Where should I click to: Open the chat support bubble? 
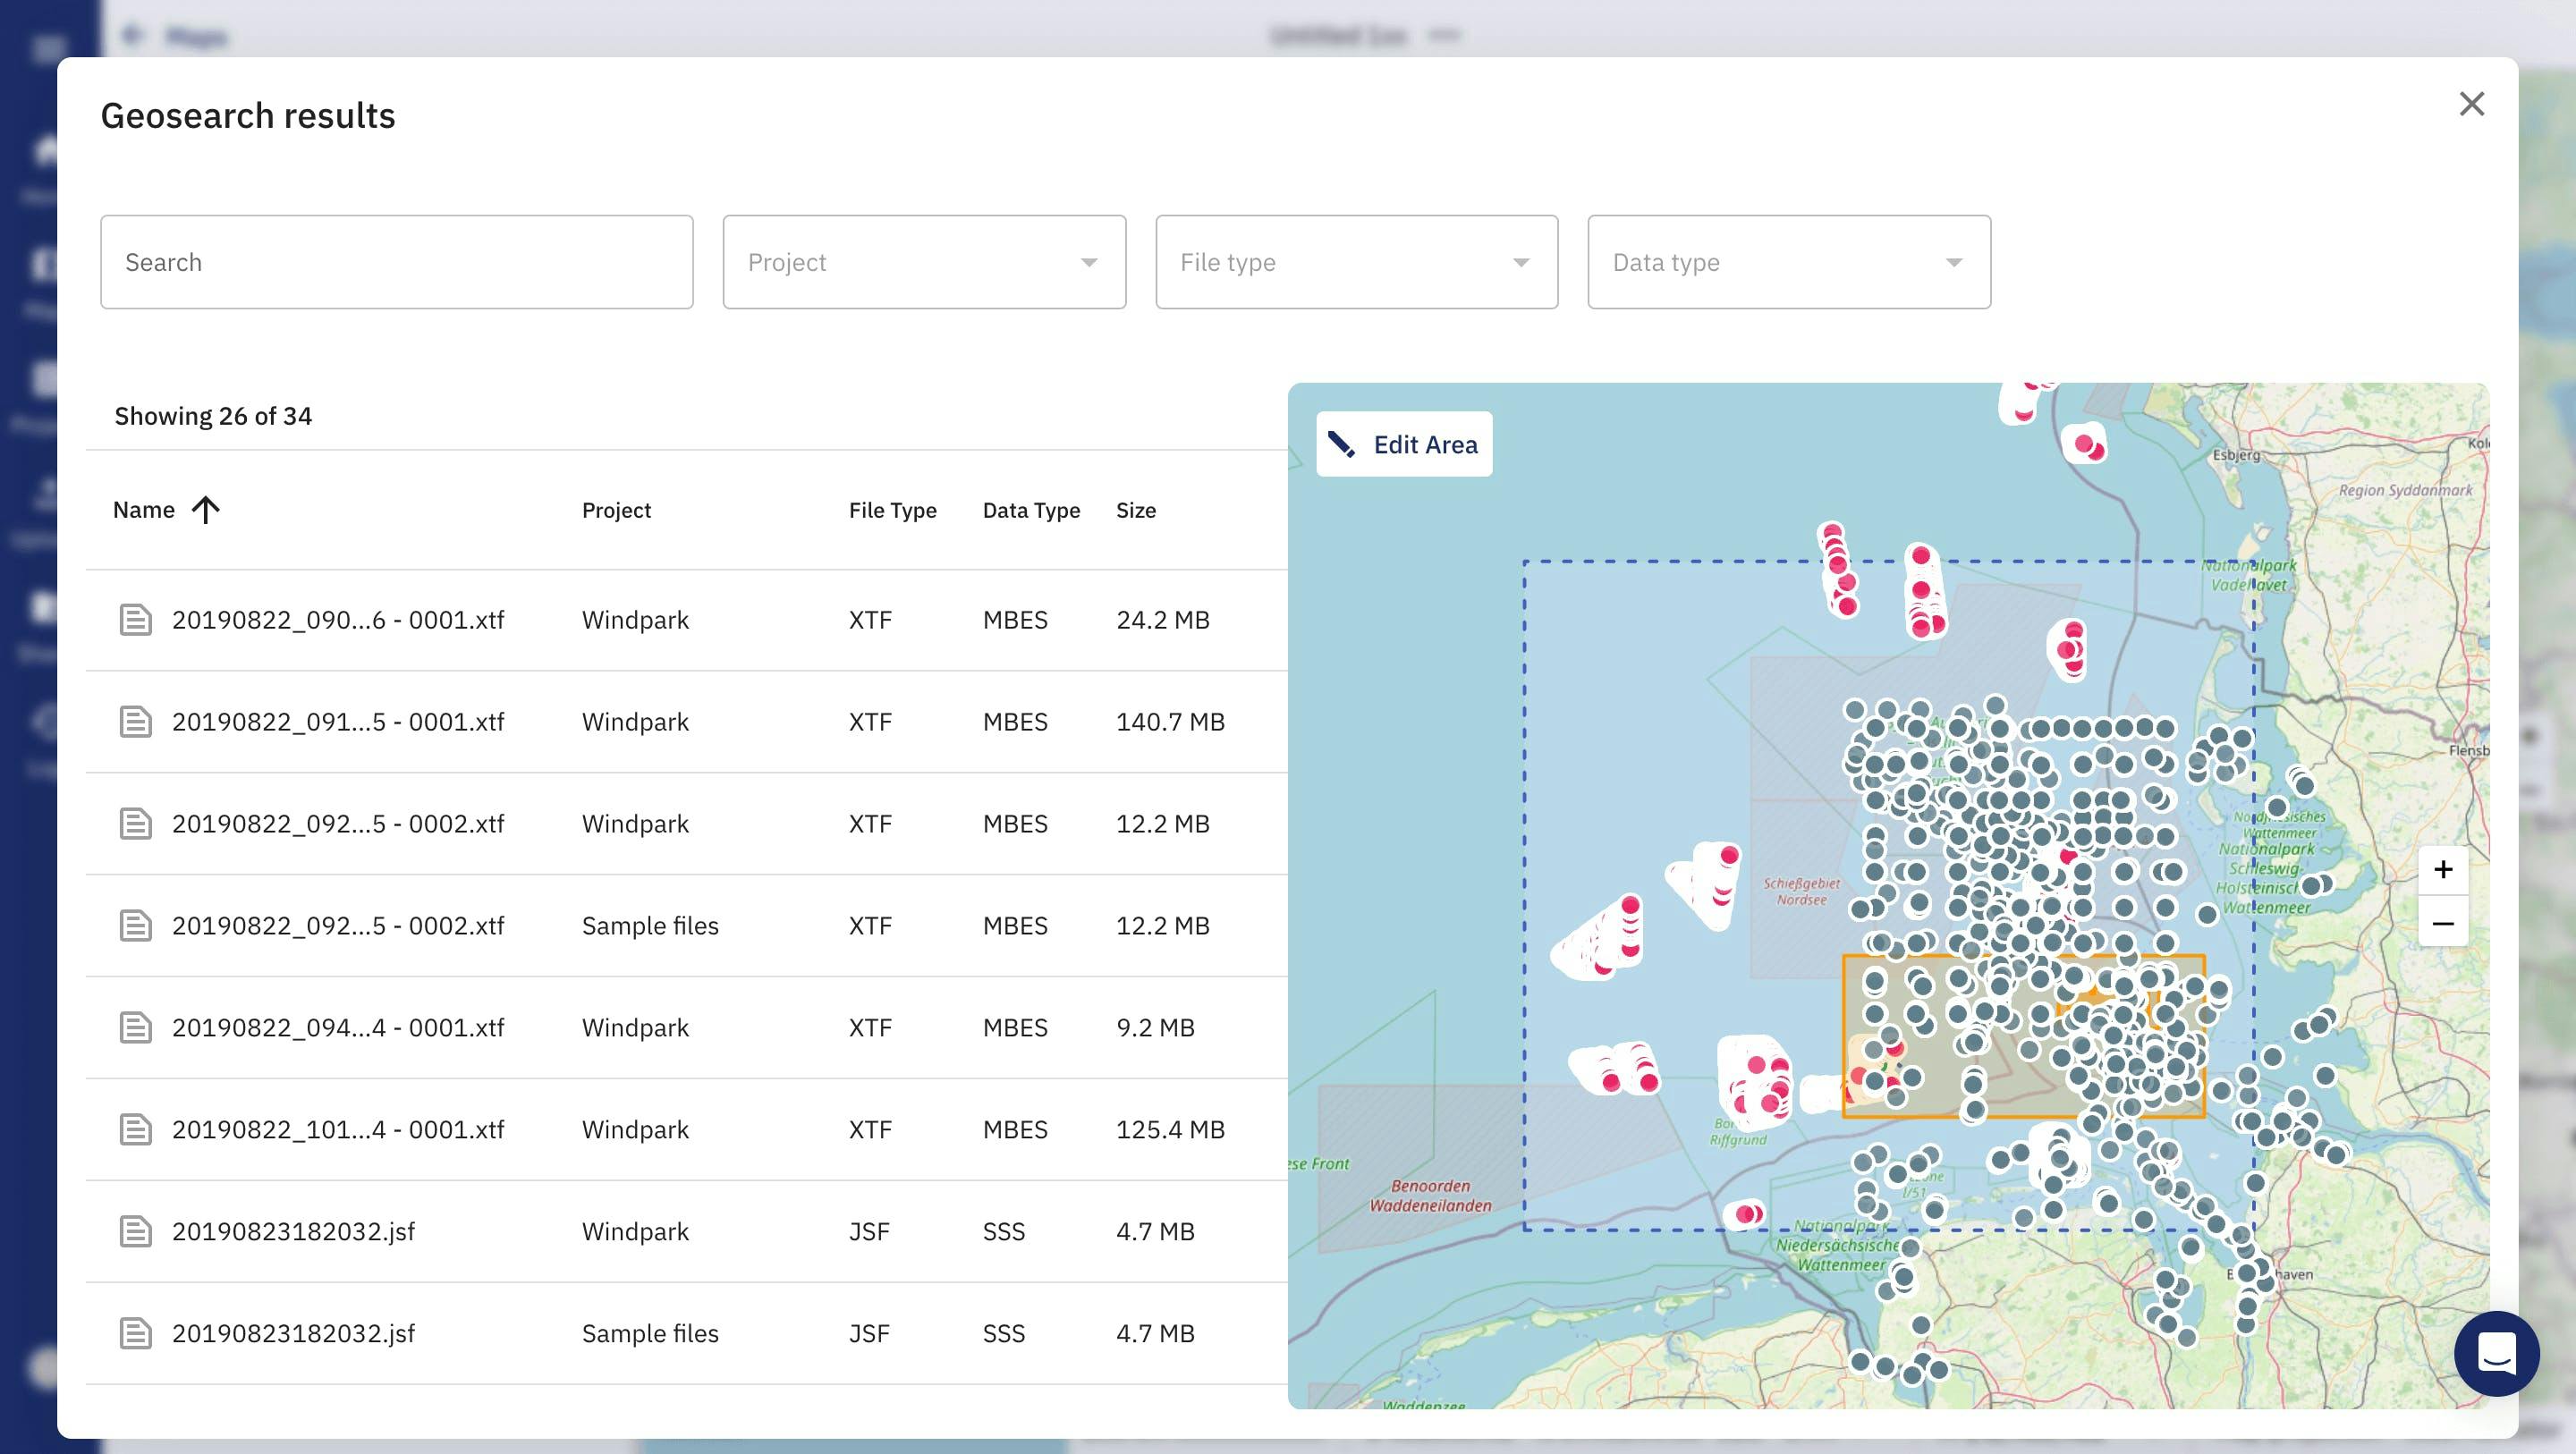pos(2496,1353)
